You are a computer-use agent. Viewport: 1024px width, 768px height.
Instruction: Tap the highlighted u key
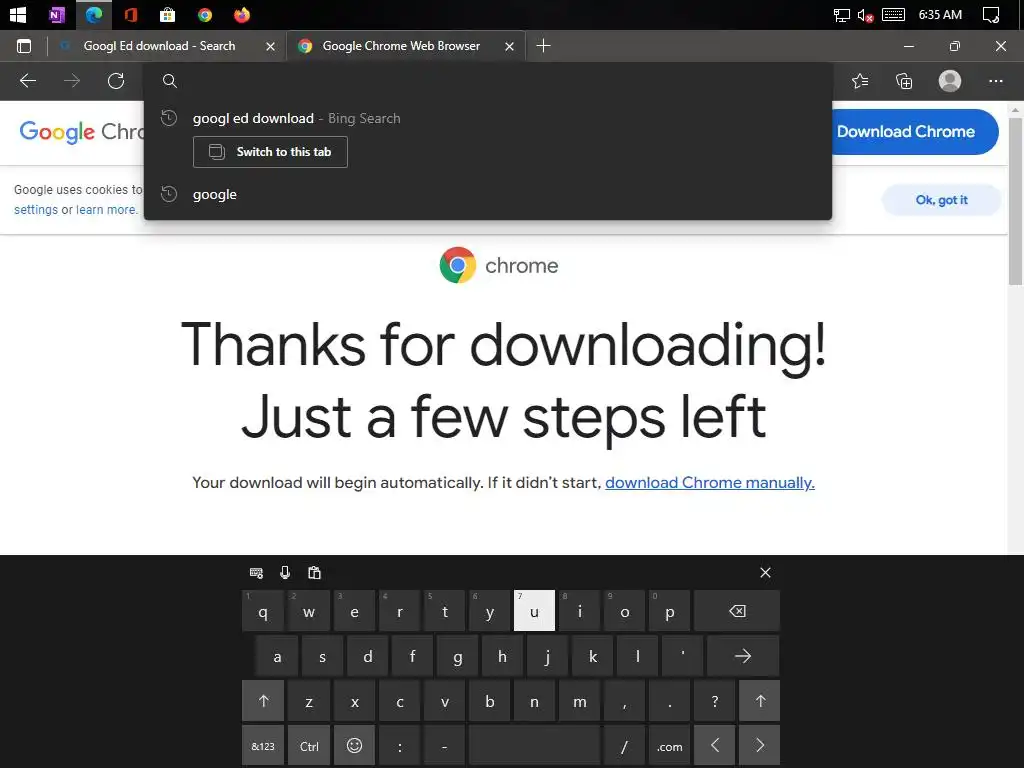[x=534, y=611]
